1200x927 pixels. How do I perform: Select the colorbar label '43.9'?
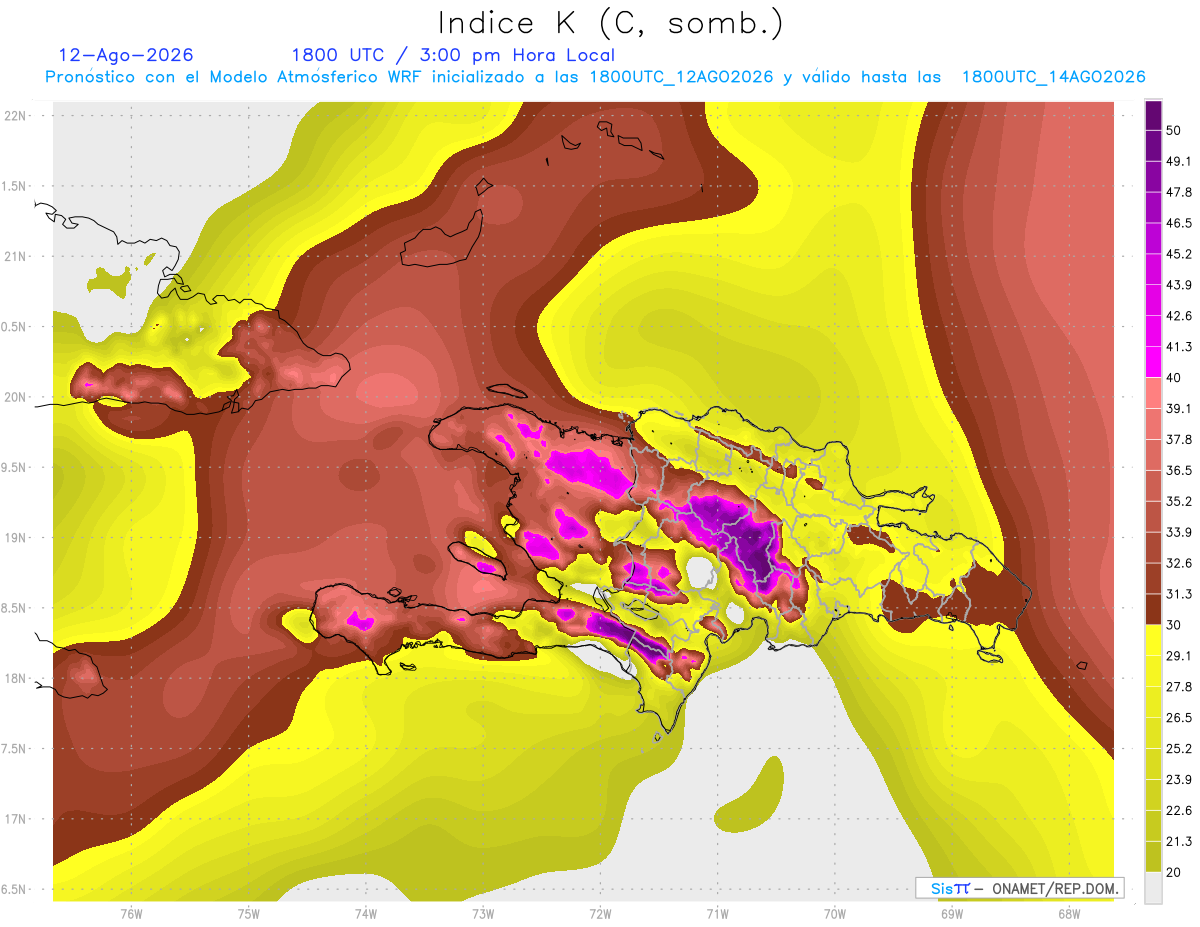click(x=1179, y=285)
